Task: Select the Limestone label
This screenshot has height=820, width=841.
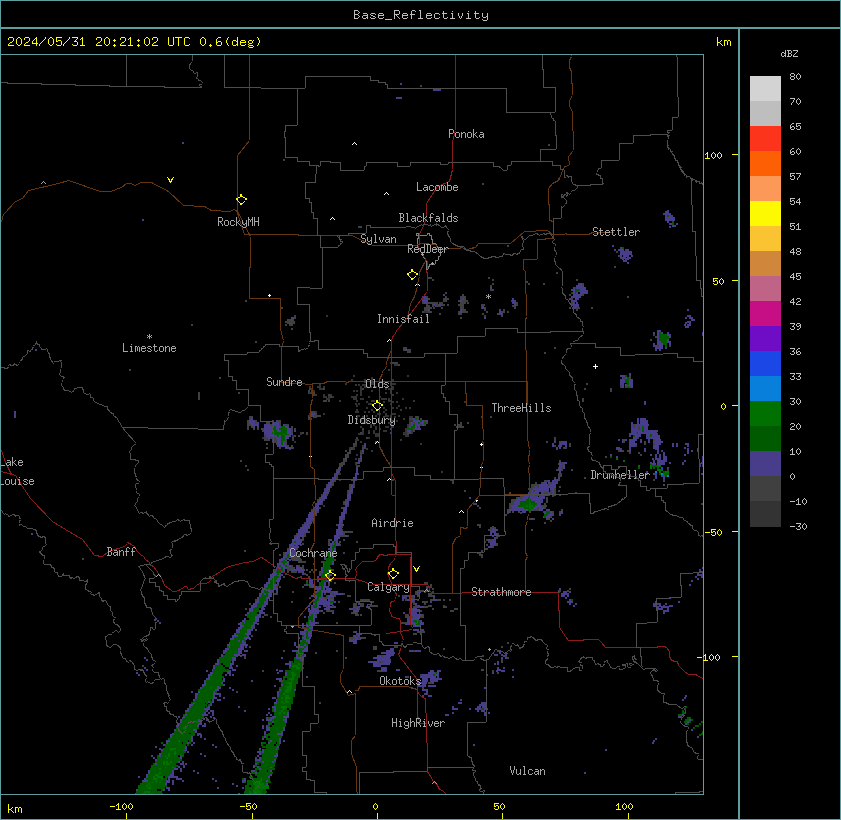Action: 149,348
